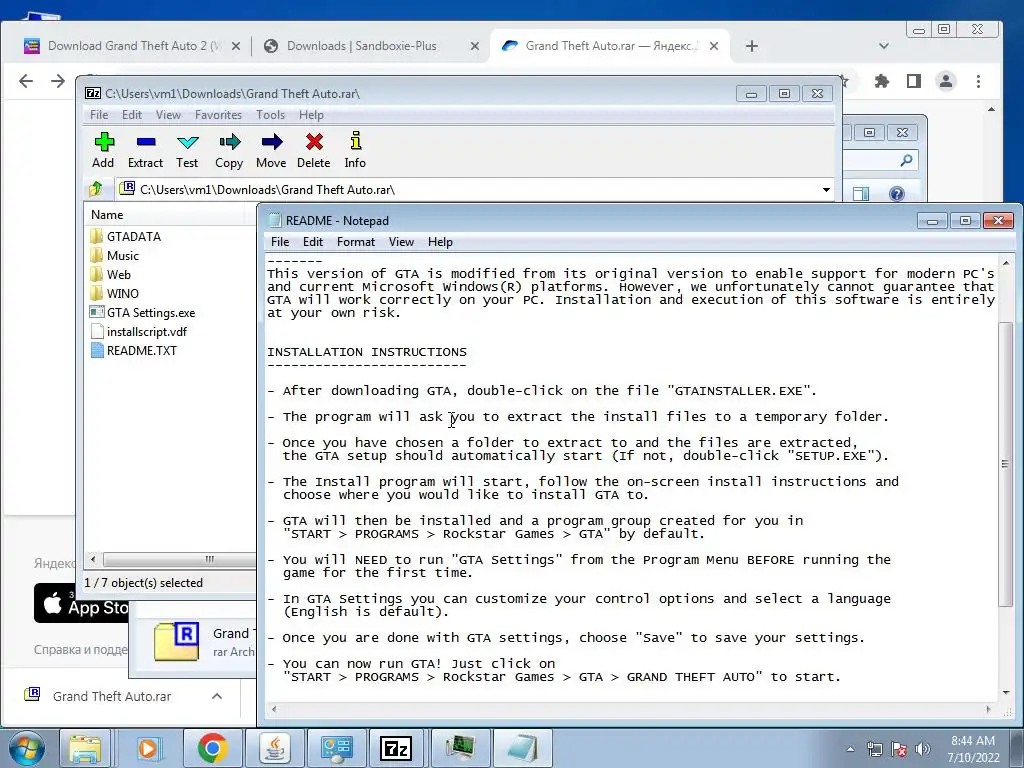Select the Copy tool in 7-Zip toolbar
This screenshot has height=768, width=1024.
(229, 150)
